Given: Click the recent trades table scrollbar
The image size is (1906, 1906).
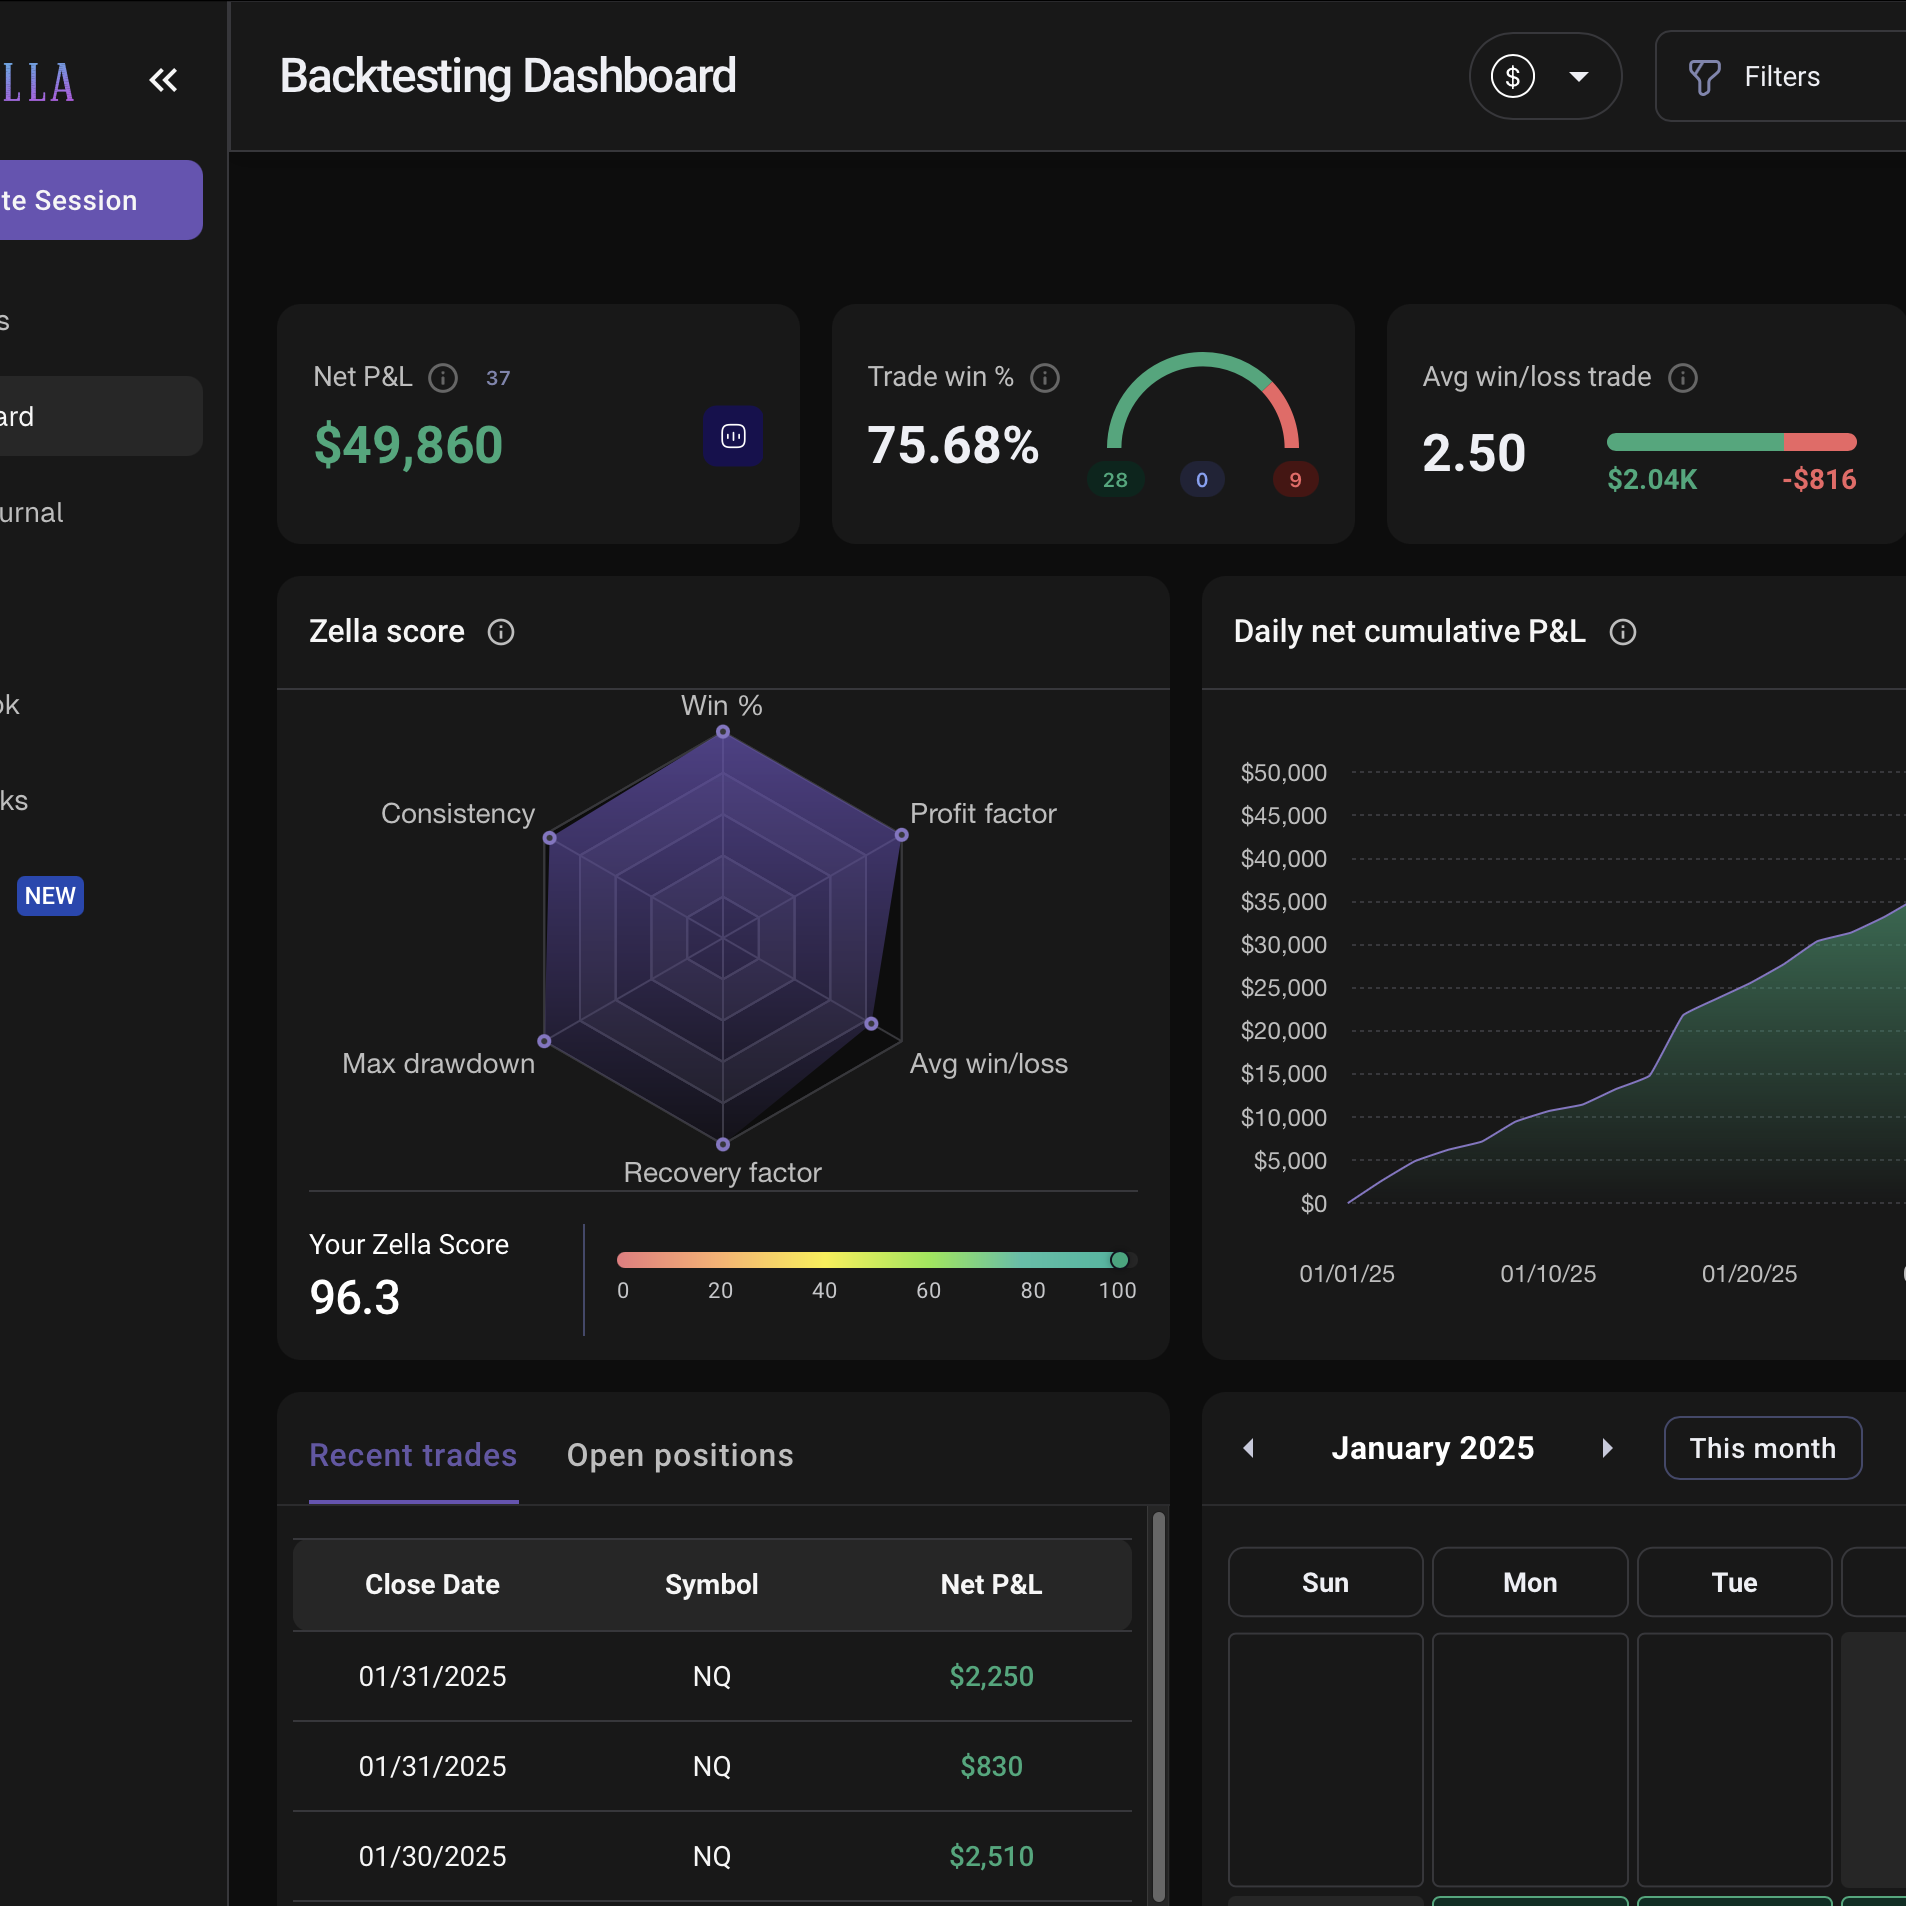Looking at the screenshot, I should tap(1158, 1700).
